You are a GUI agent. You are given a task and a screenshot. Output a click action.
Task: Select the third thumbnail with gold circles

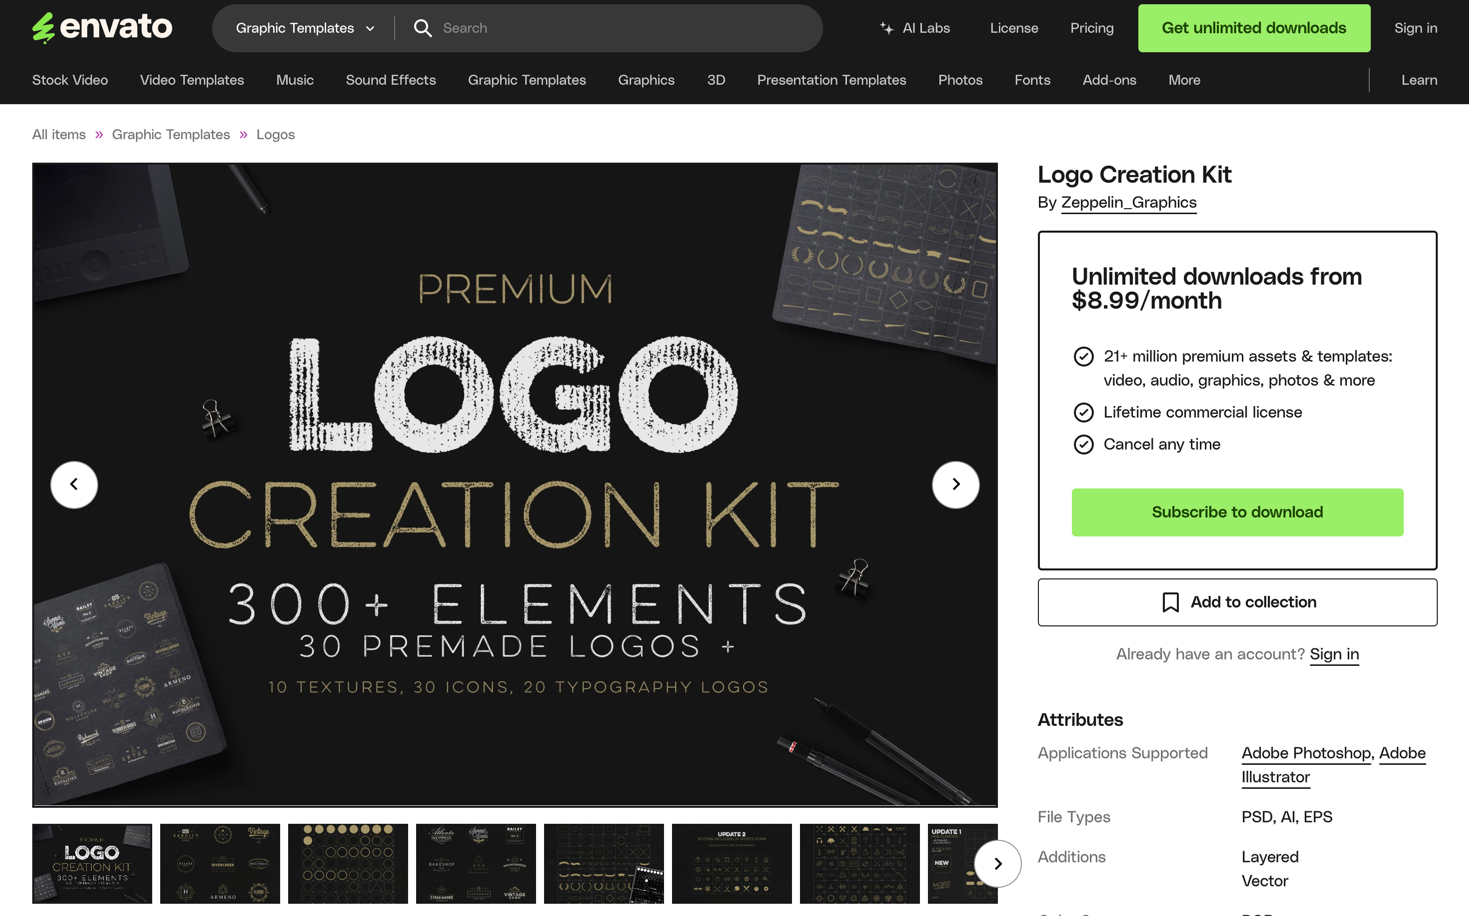click(348, 863)
